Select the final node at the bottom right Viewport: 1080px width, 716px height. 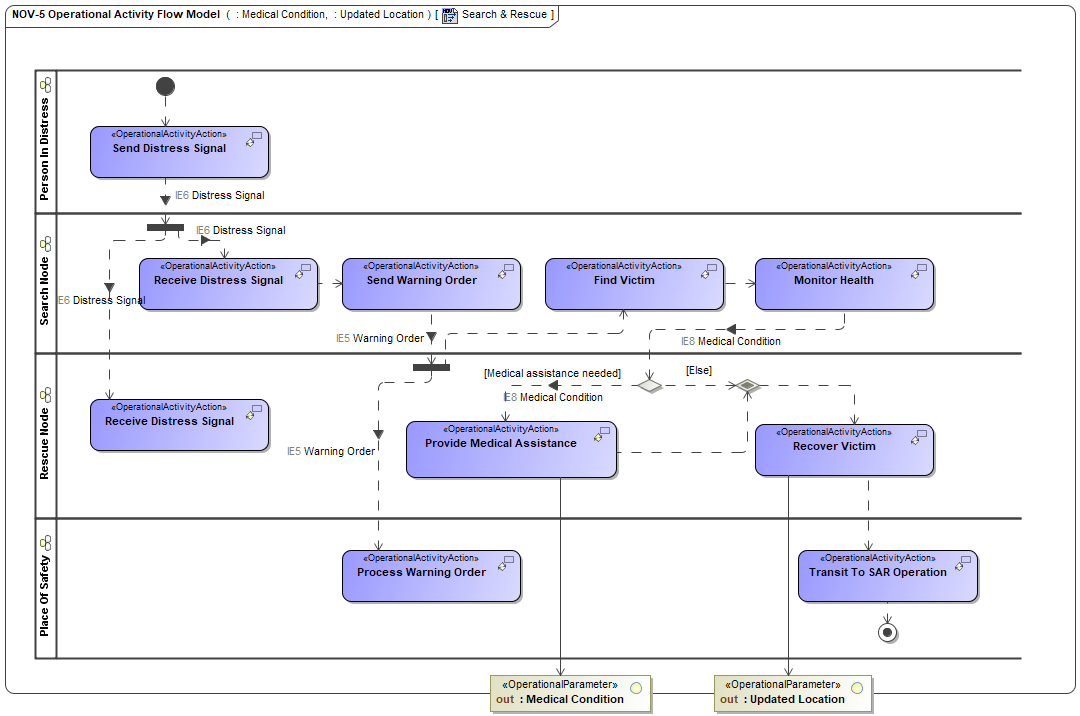885,632
